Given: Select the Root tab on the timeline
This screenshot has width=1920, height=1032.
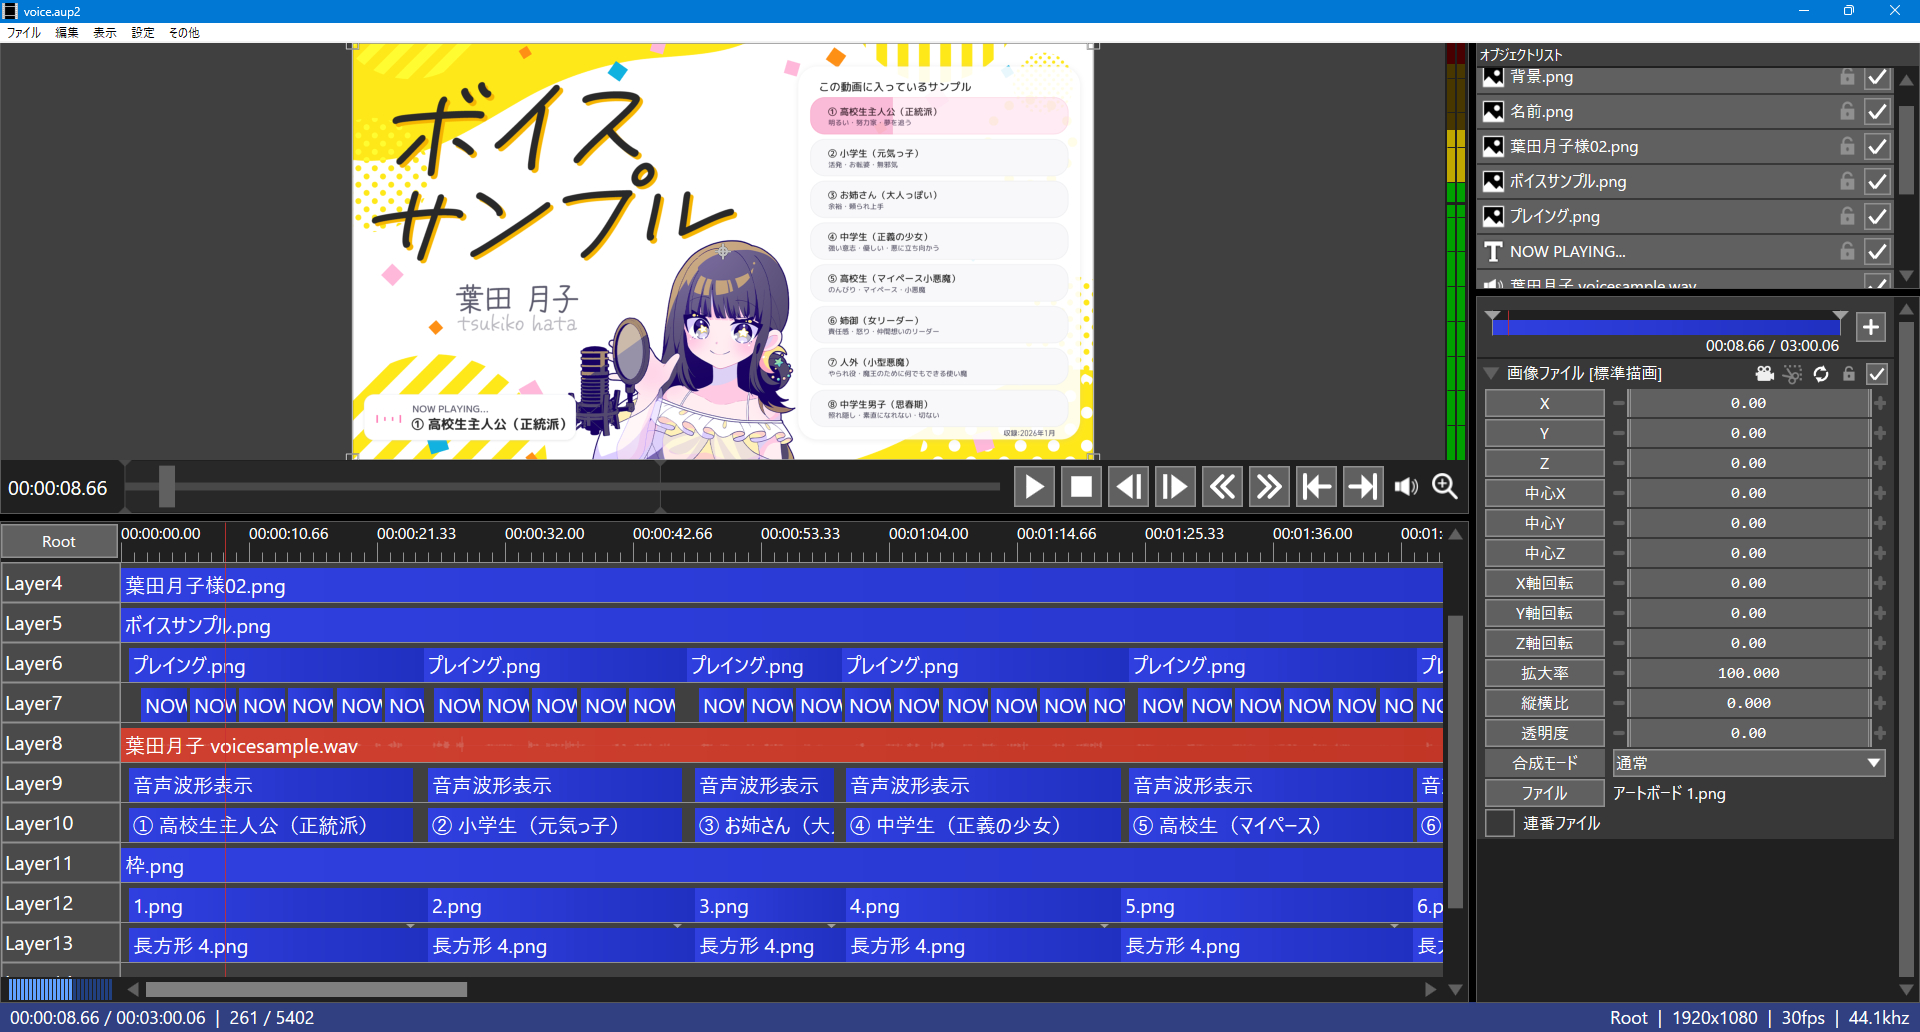Looking at the screenshot, I should (x=59, y=541).
